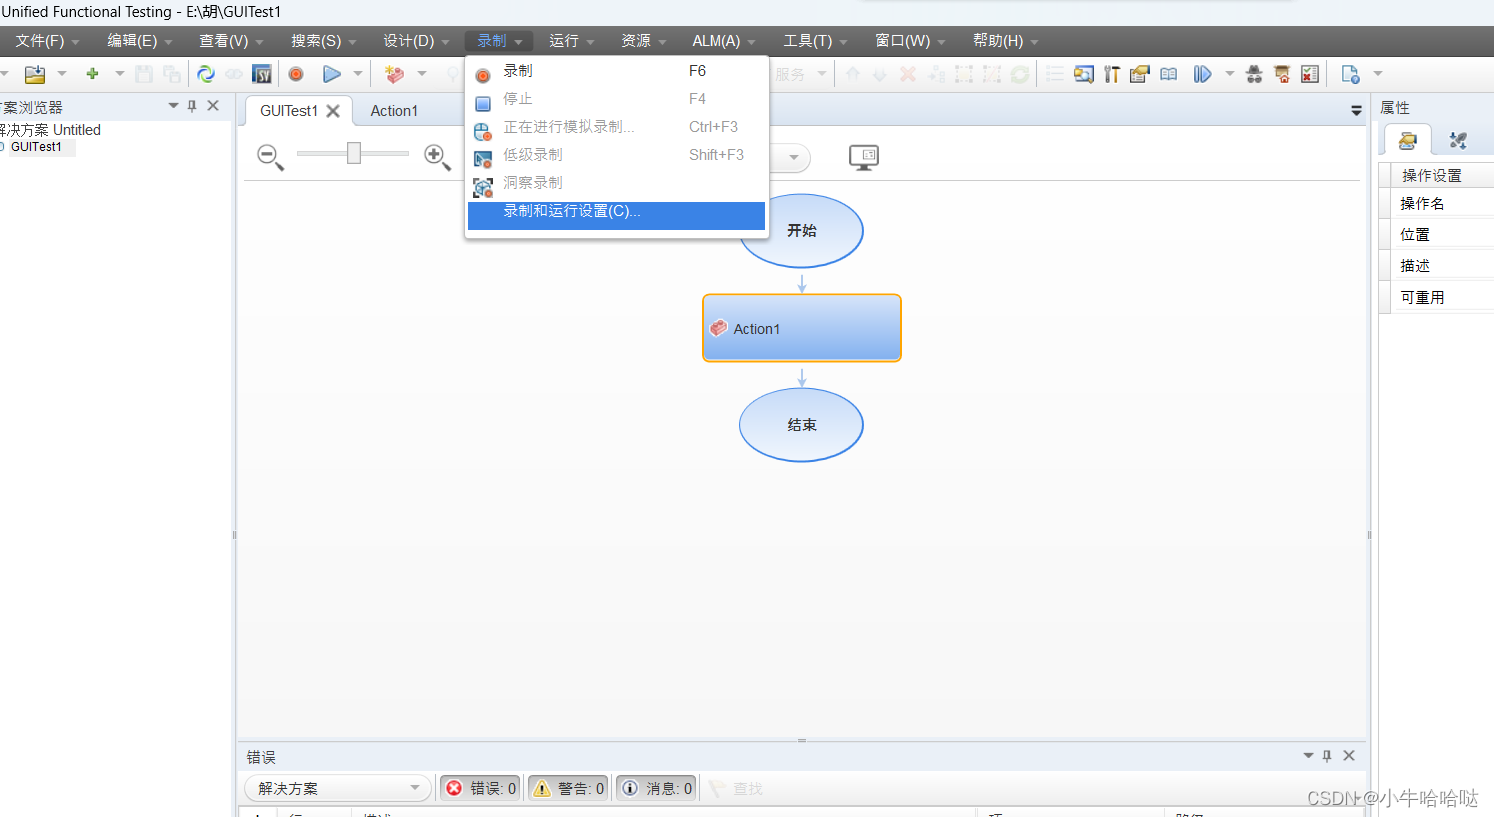The image size is (1494, 817).
Task: Click the pin to unpin the 错误 panel
Action: coord(1326,756)
